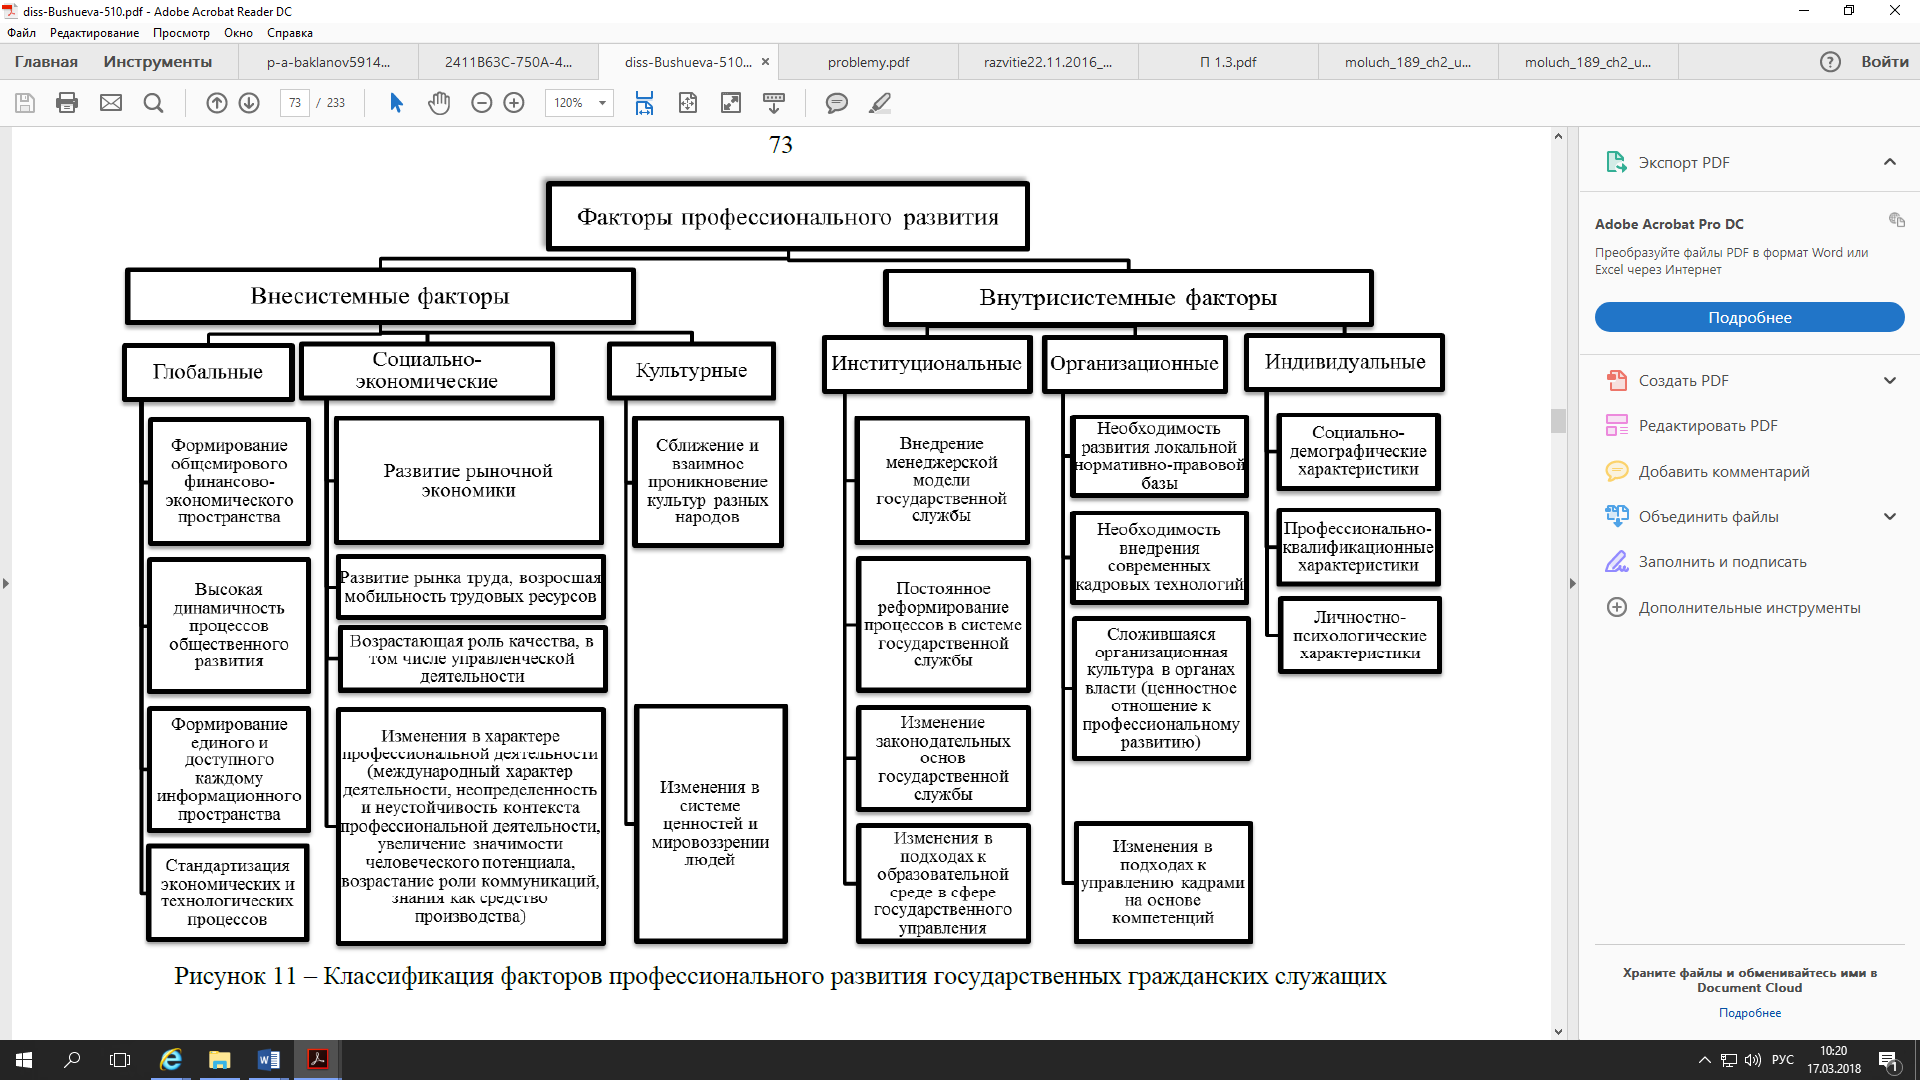Add a sticky note comment icon
The width and height of the screenshot is (1920, 1080).
pyautogui.click(x=837, y=103)
